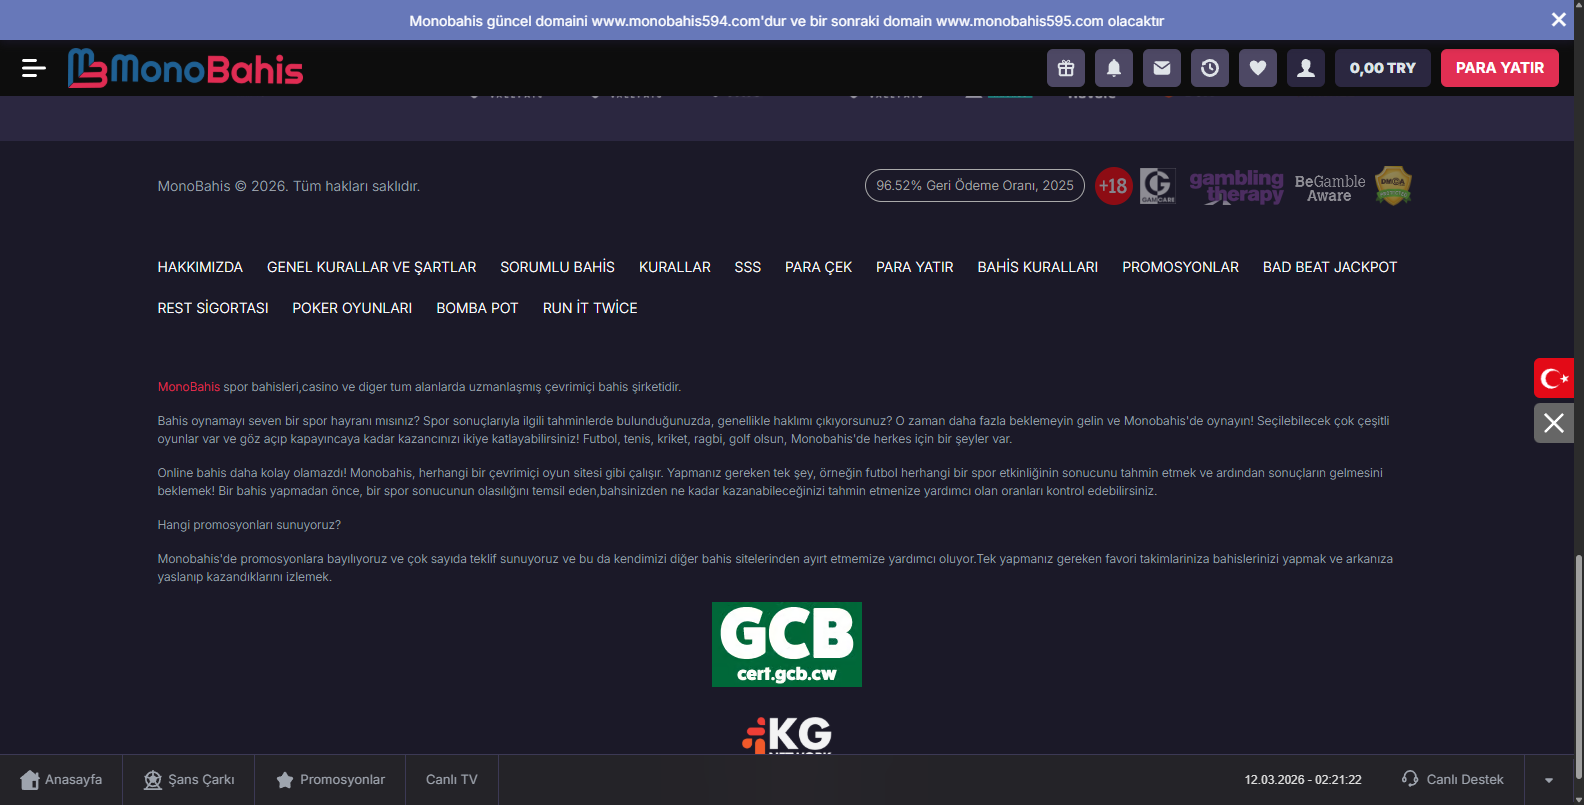
Task: Open the messages envelope icon
Action: [x=1162, y=68]
